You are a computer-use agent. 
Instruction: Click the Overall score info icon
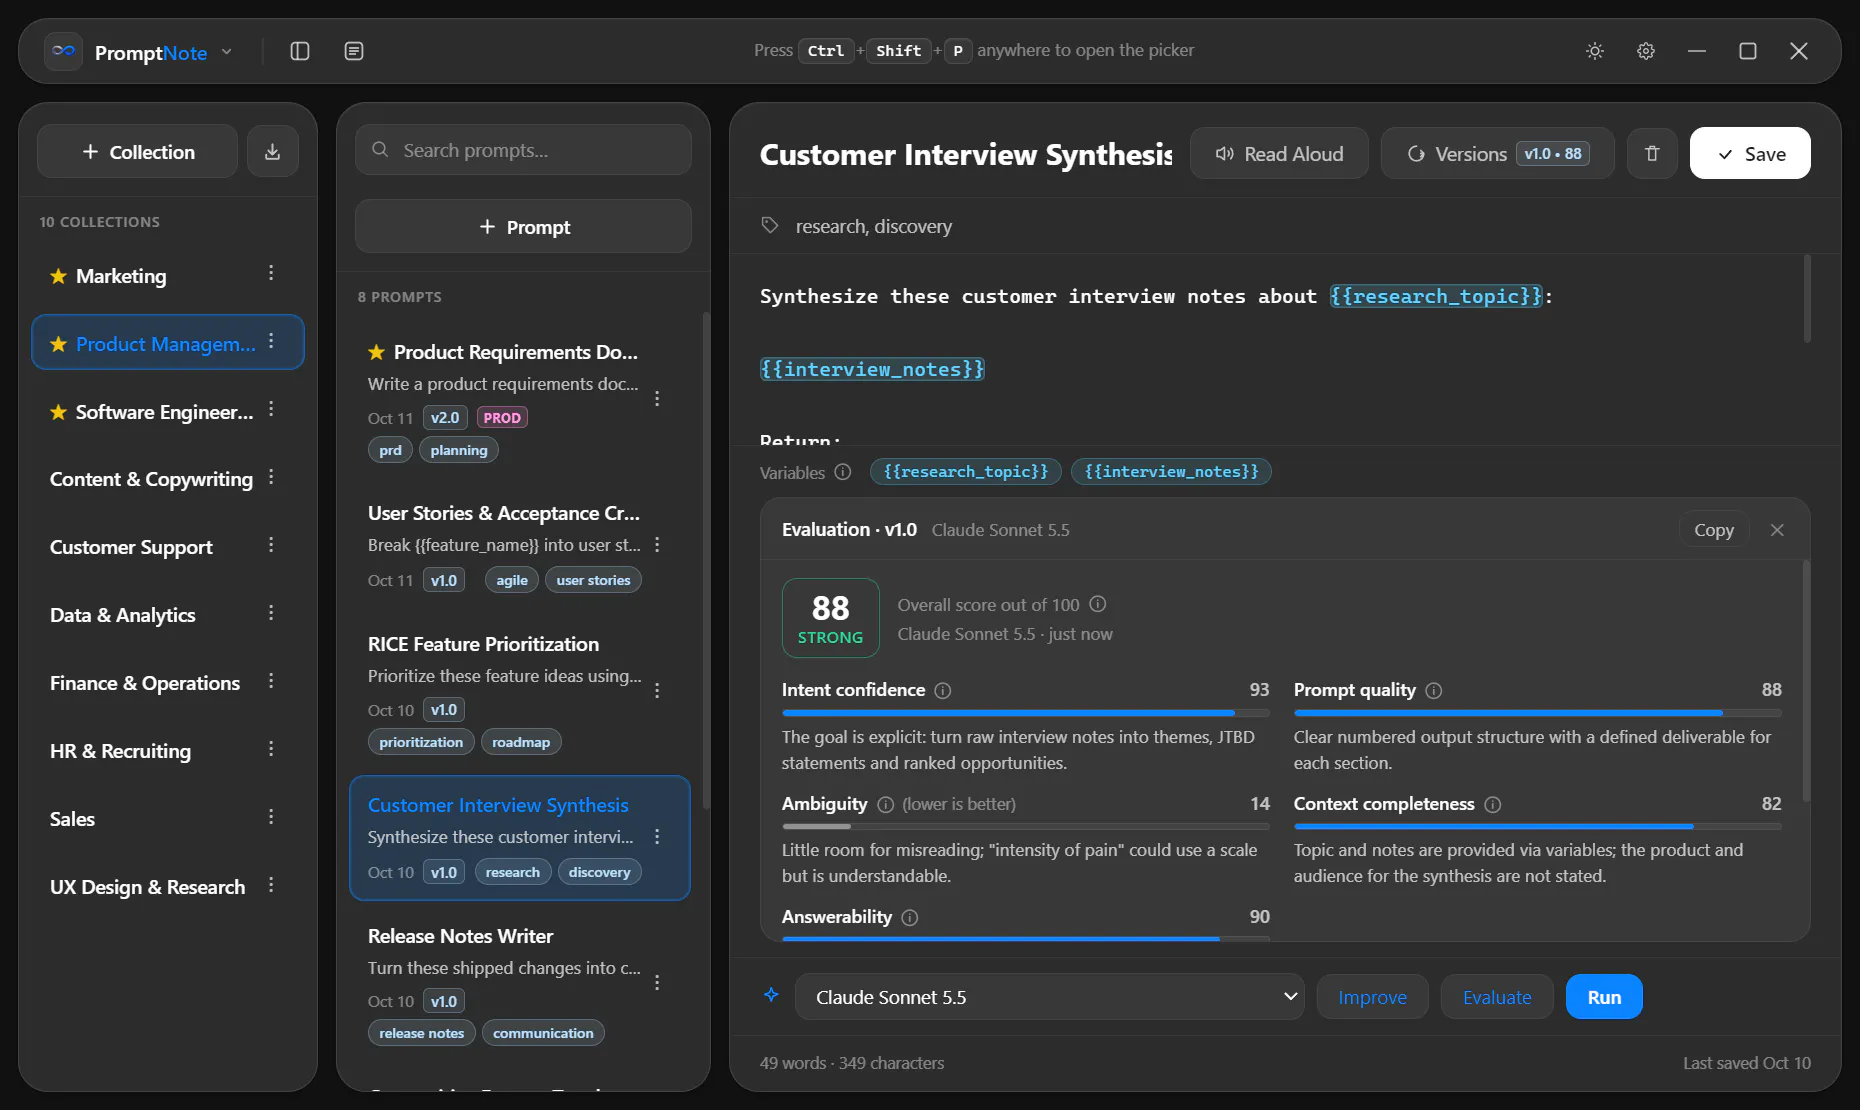click(x=1097, y=604)
